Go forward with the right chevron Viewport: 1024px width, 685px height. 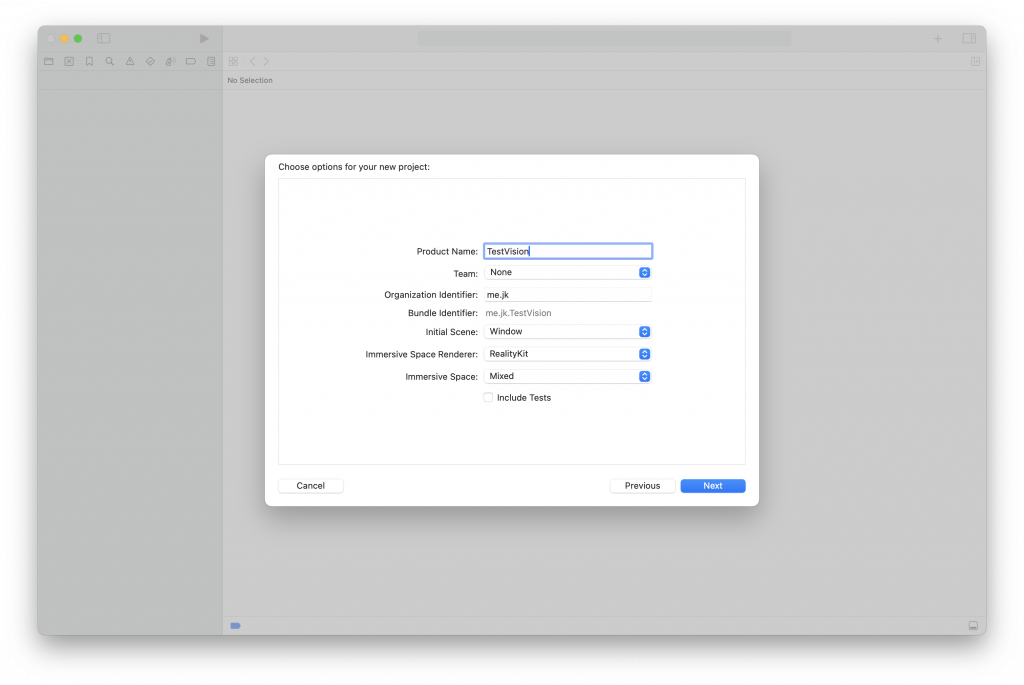coord(266,61)
